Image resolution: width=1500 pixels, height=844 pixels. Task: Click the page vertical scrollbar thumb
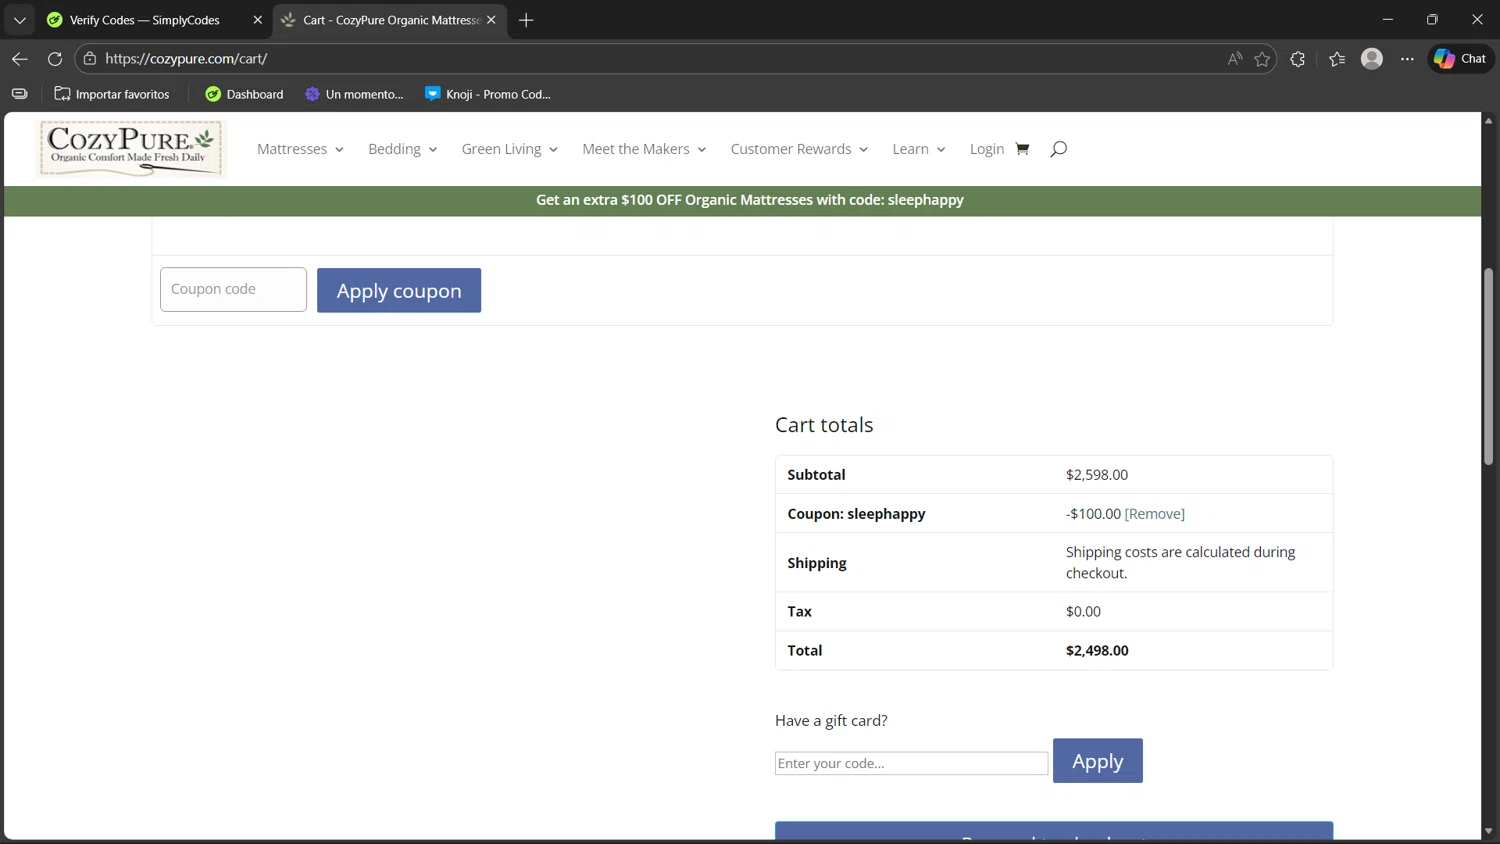coord(1488,366)
